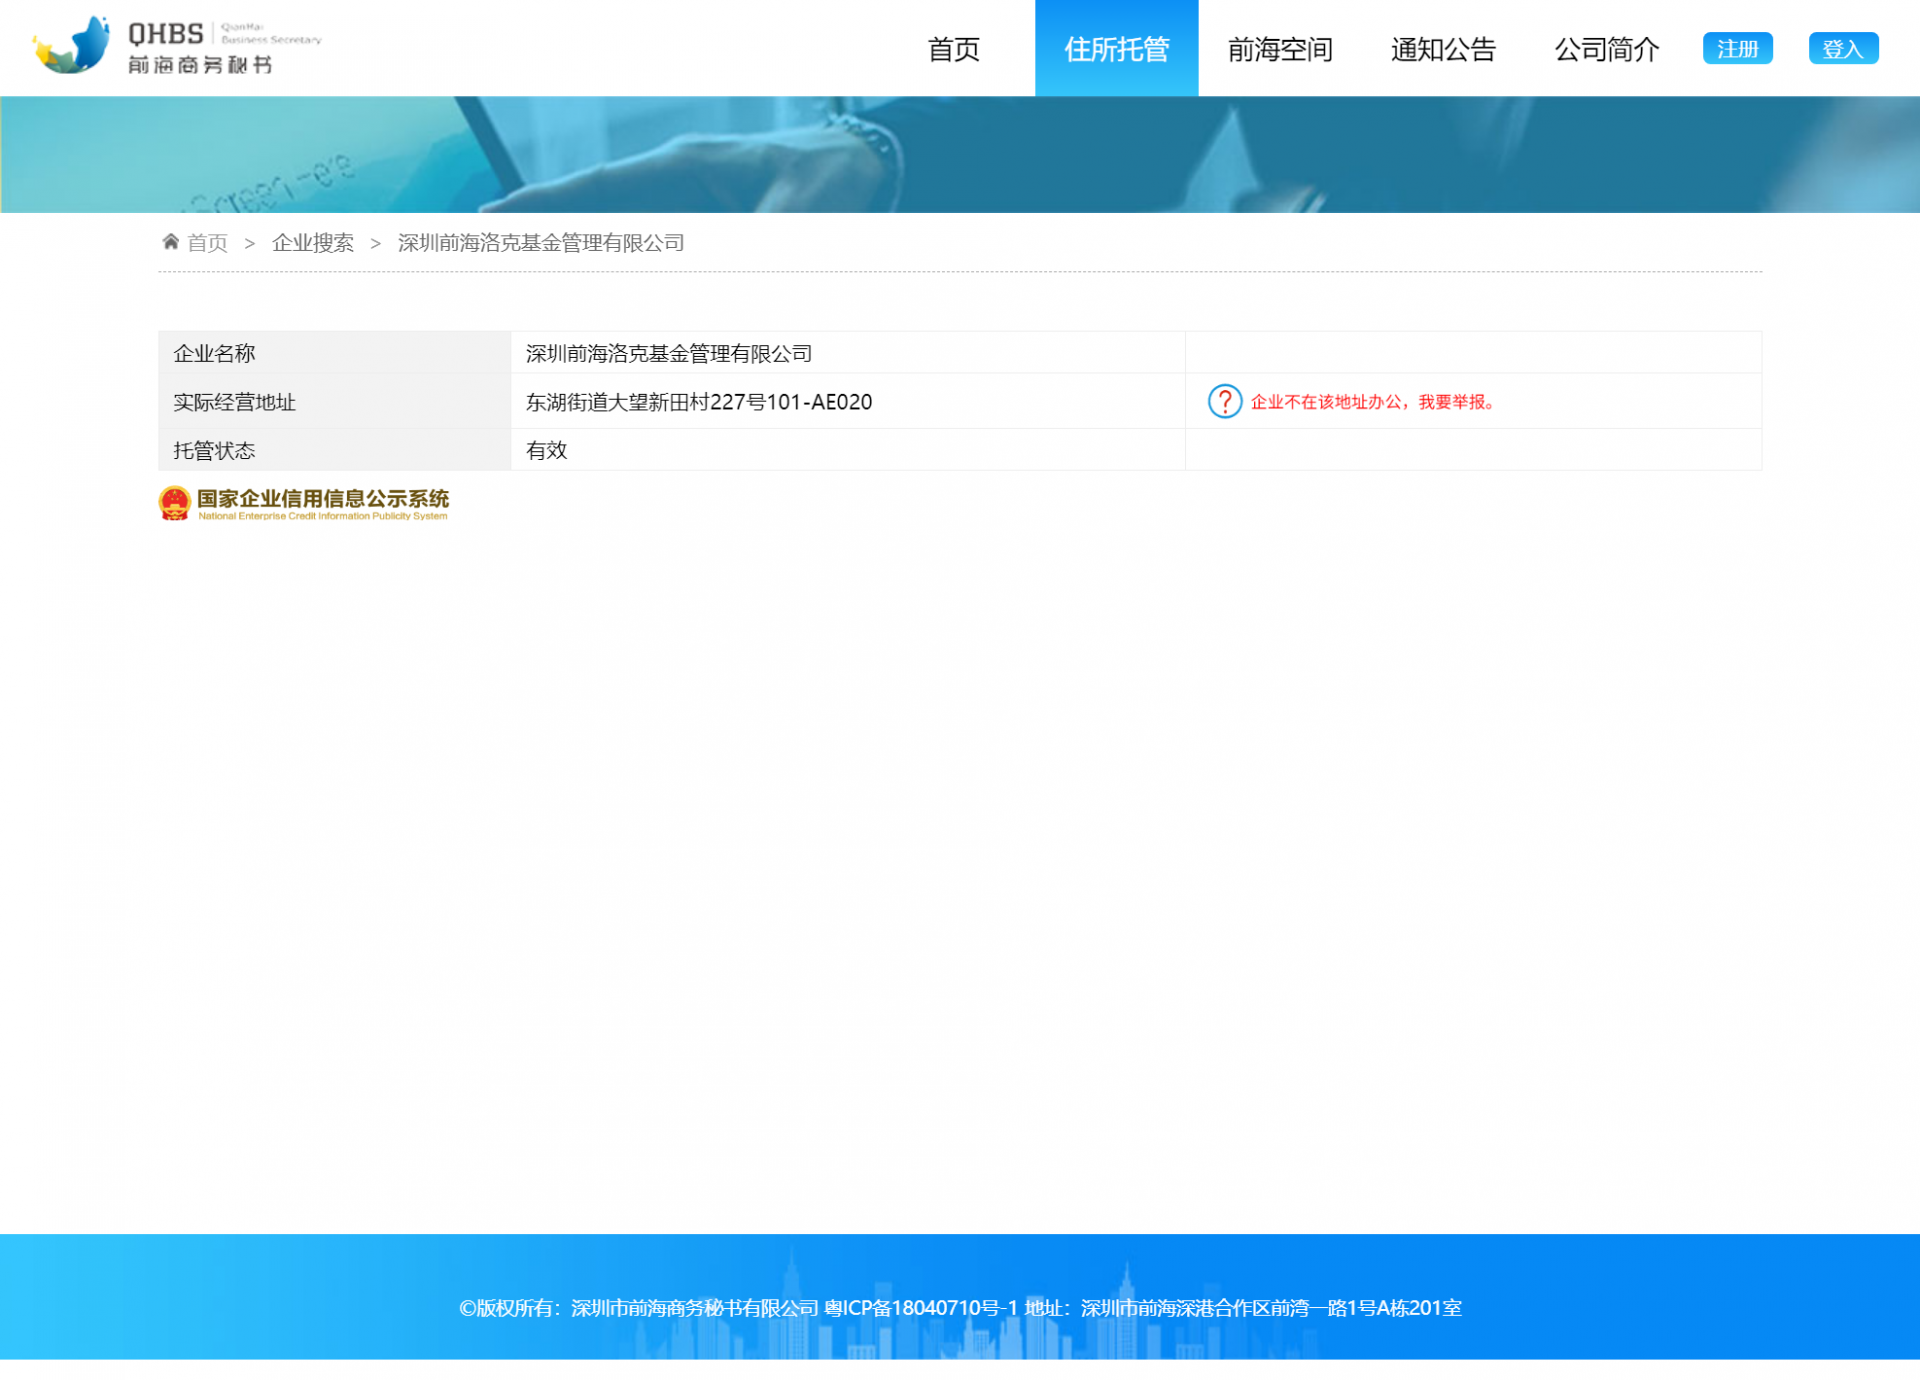
Task: Open 国家企业信用信息公示系统 link
Action: click(x=323, y=500)
